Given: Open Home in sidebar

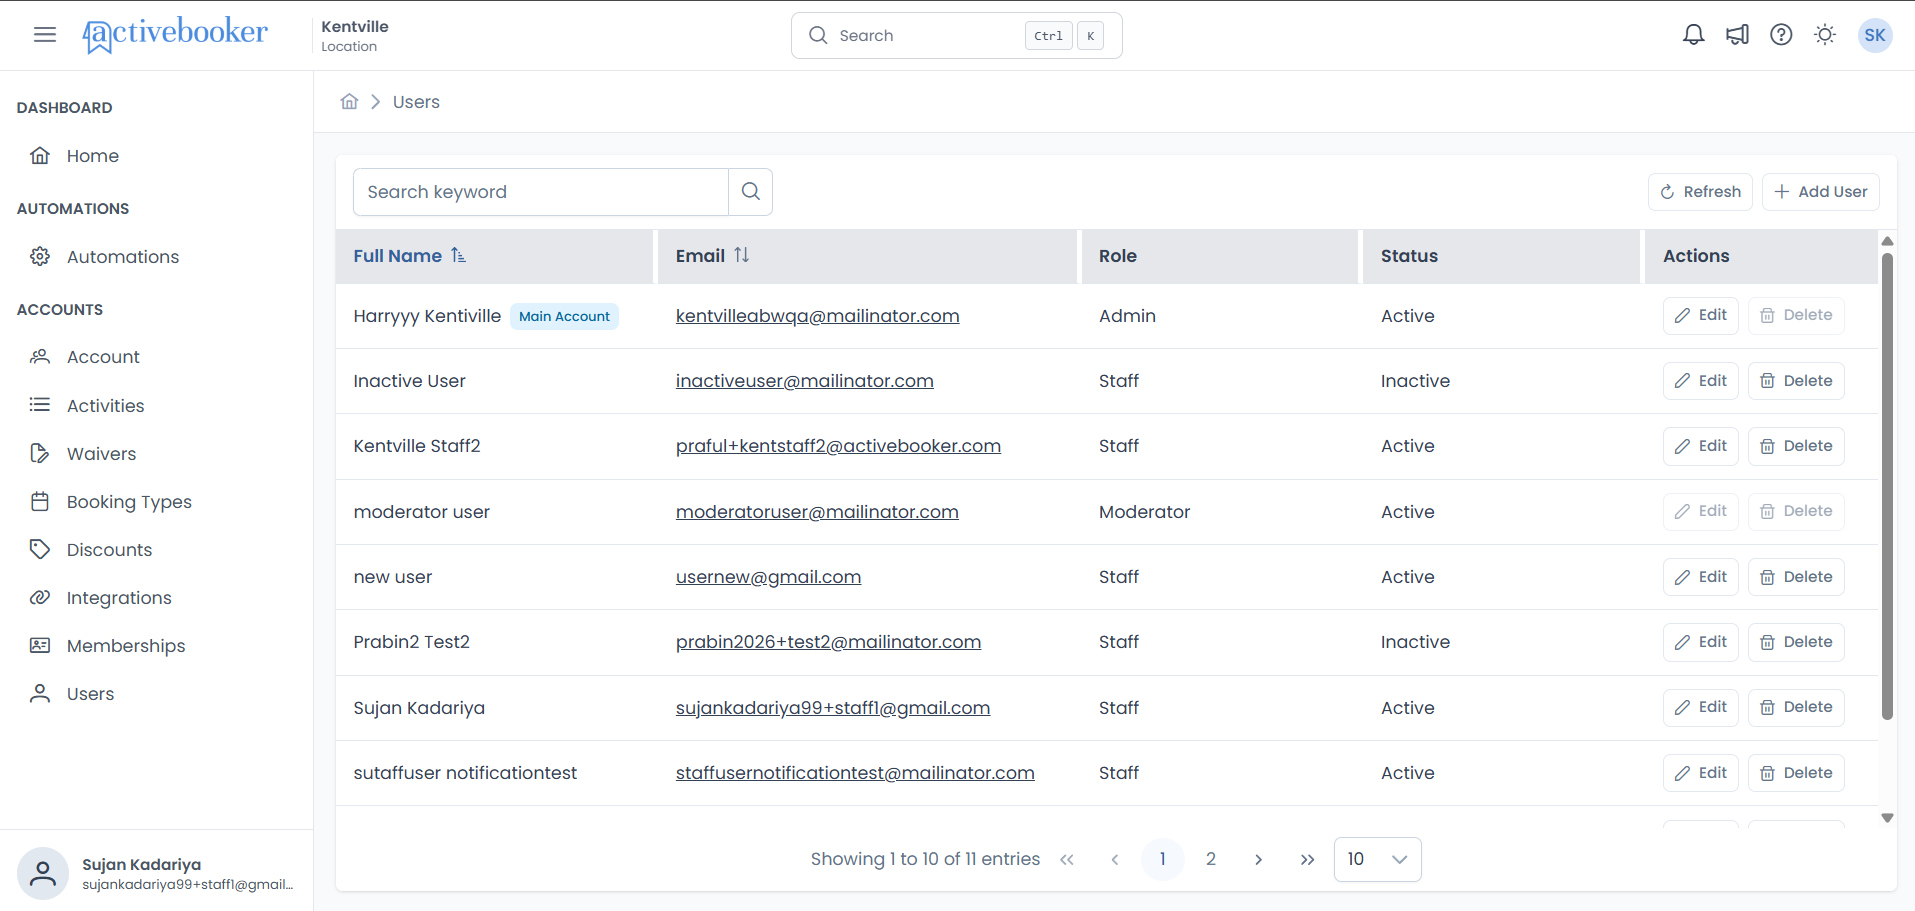Looking at the screenshot, I should [92, 156].
